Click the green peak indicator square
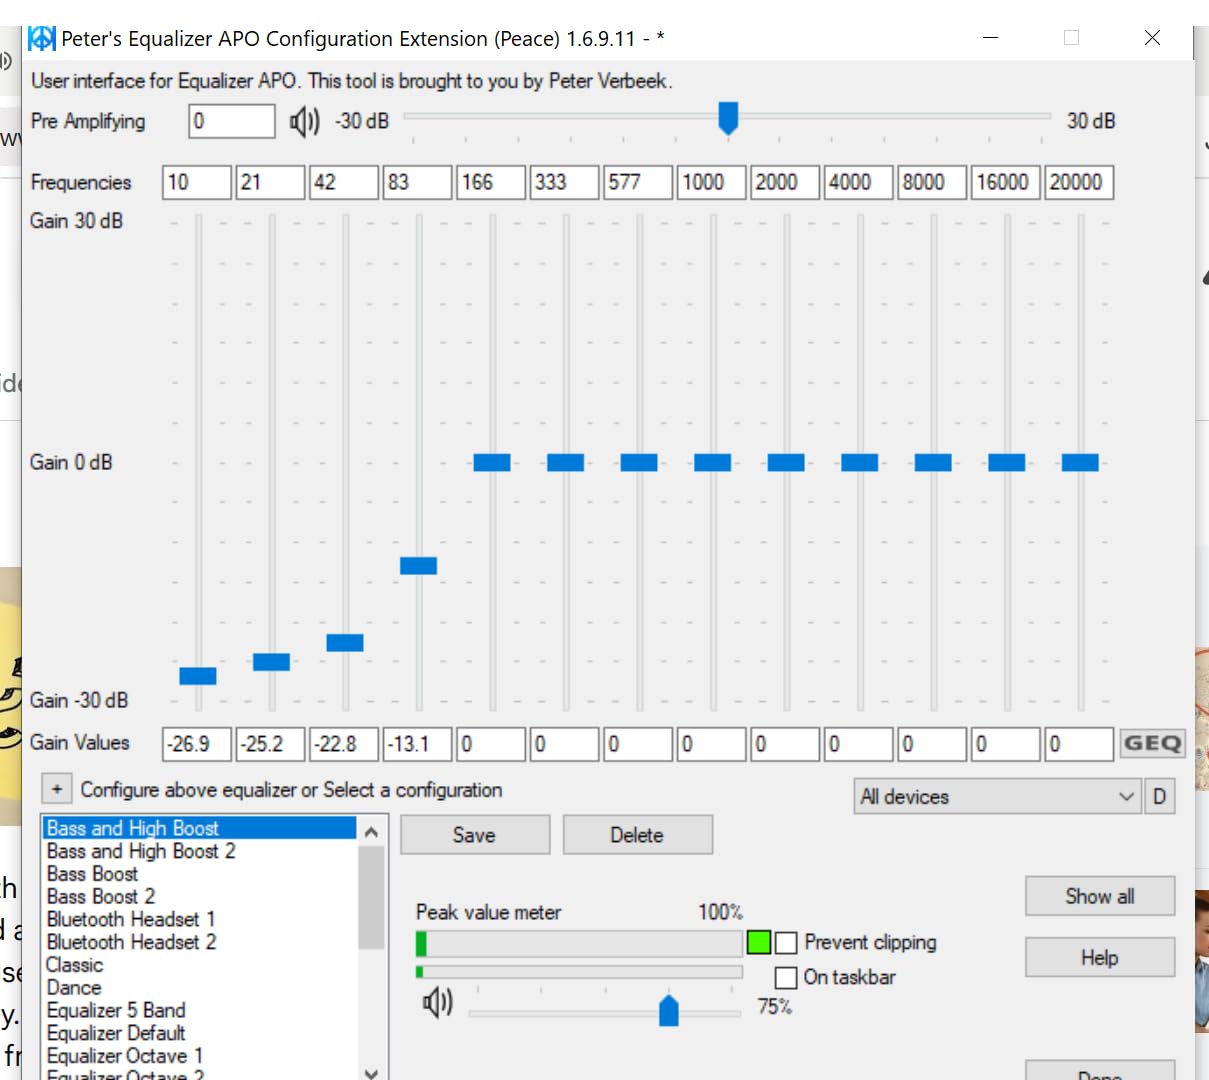 pos(759,942)
